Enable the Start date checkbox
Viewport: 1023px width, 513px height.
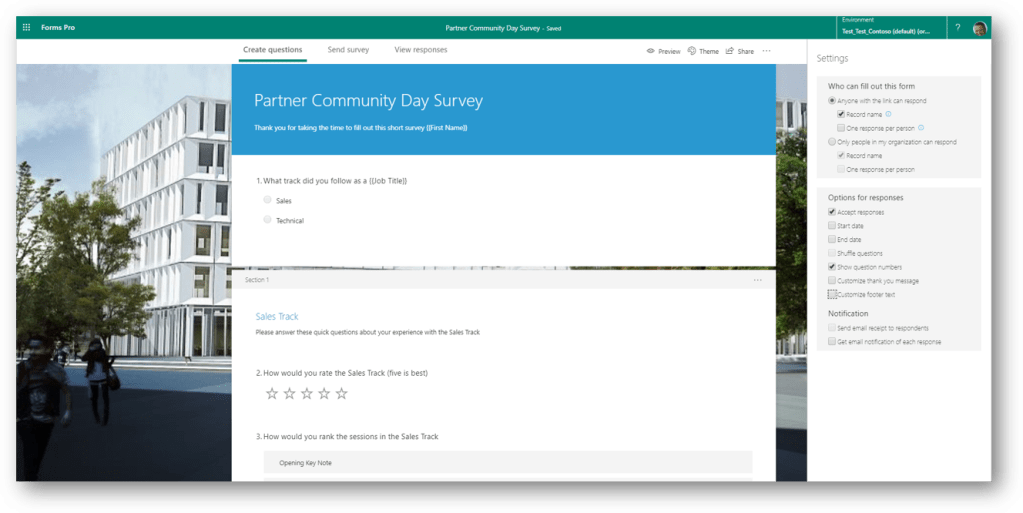coord(832,226)
